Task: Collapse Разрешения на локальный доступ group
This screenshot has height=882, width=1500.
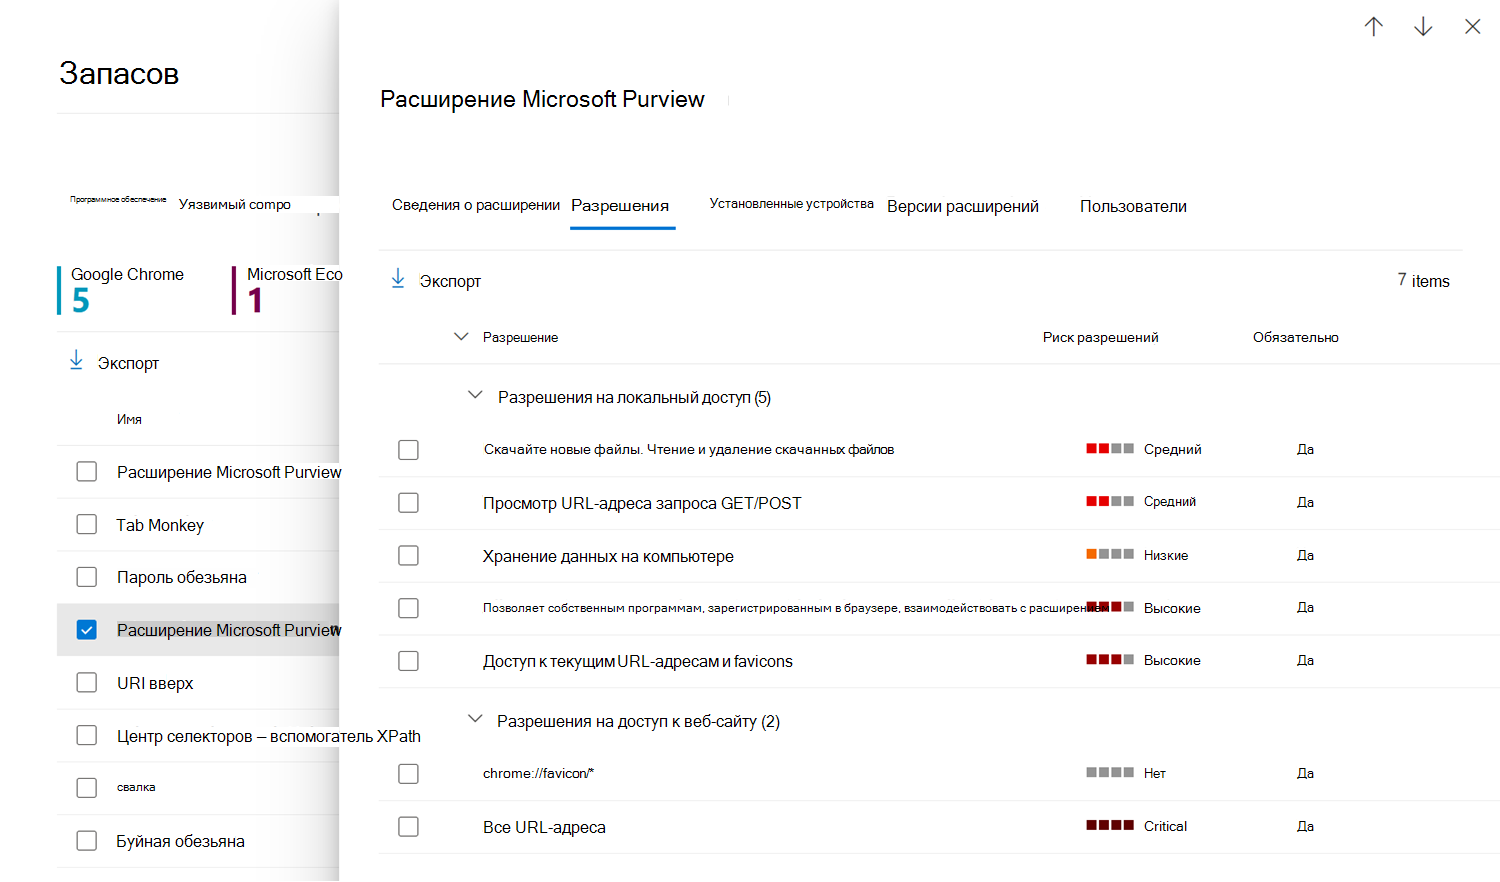Action: [x=476, y=396]
